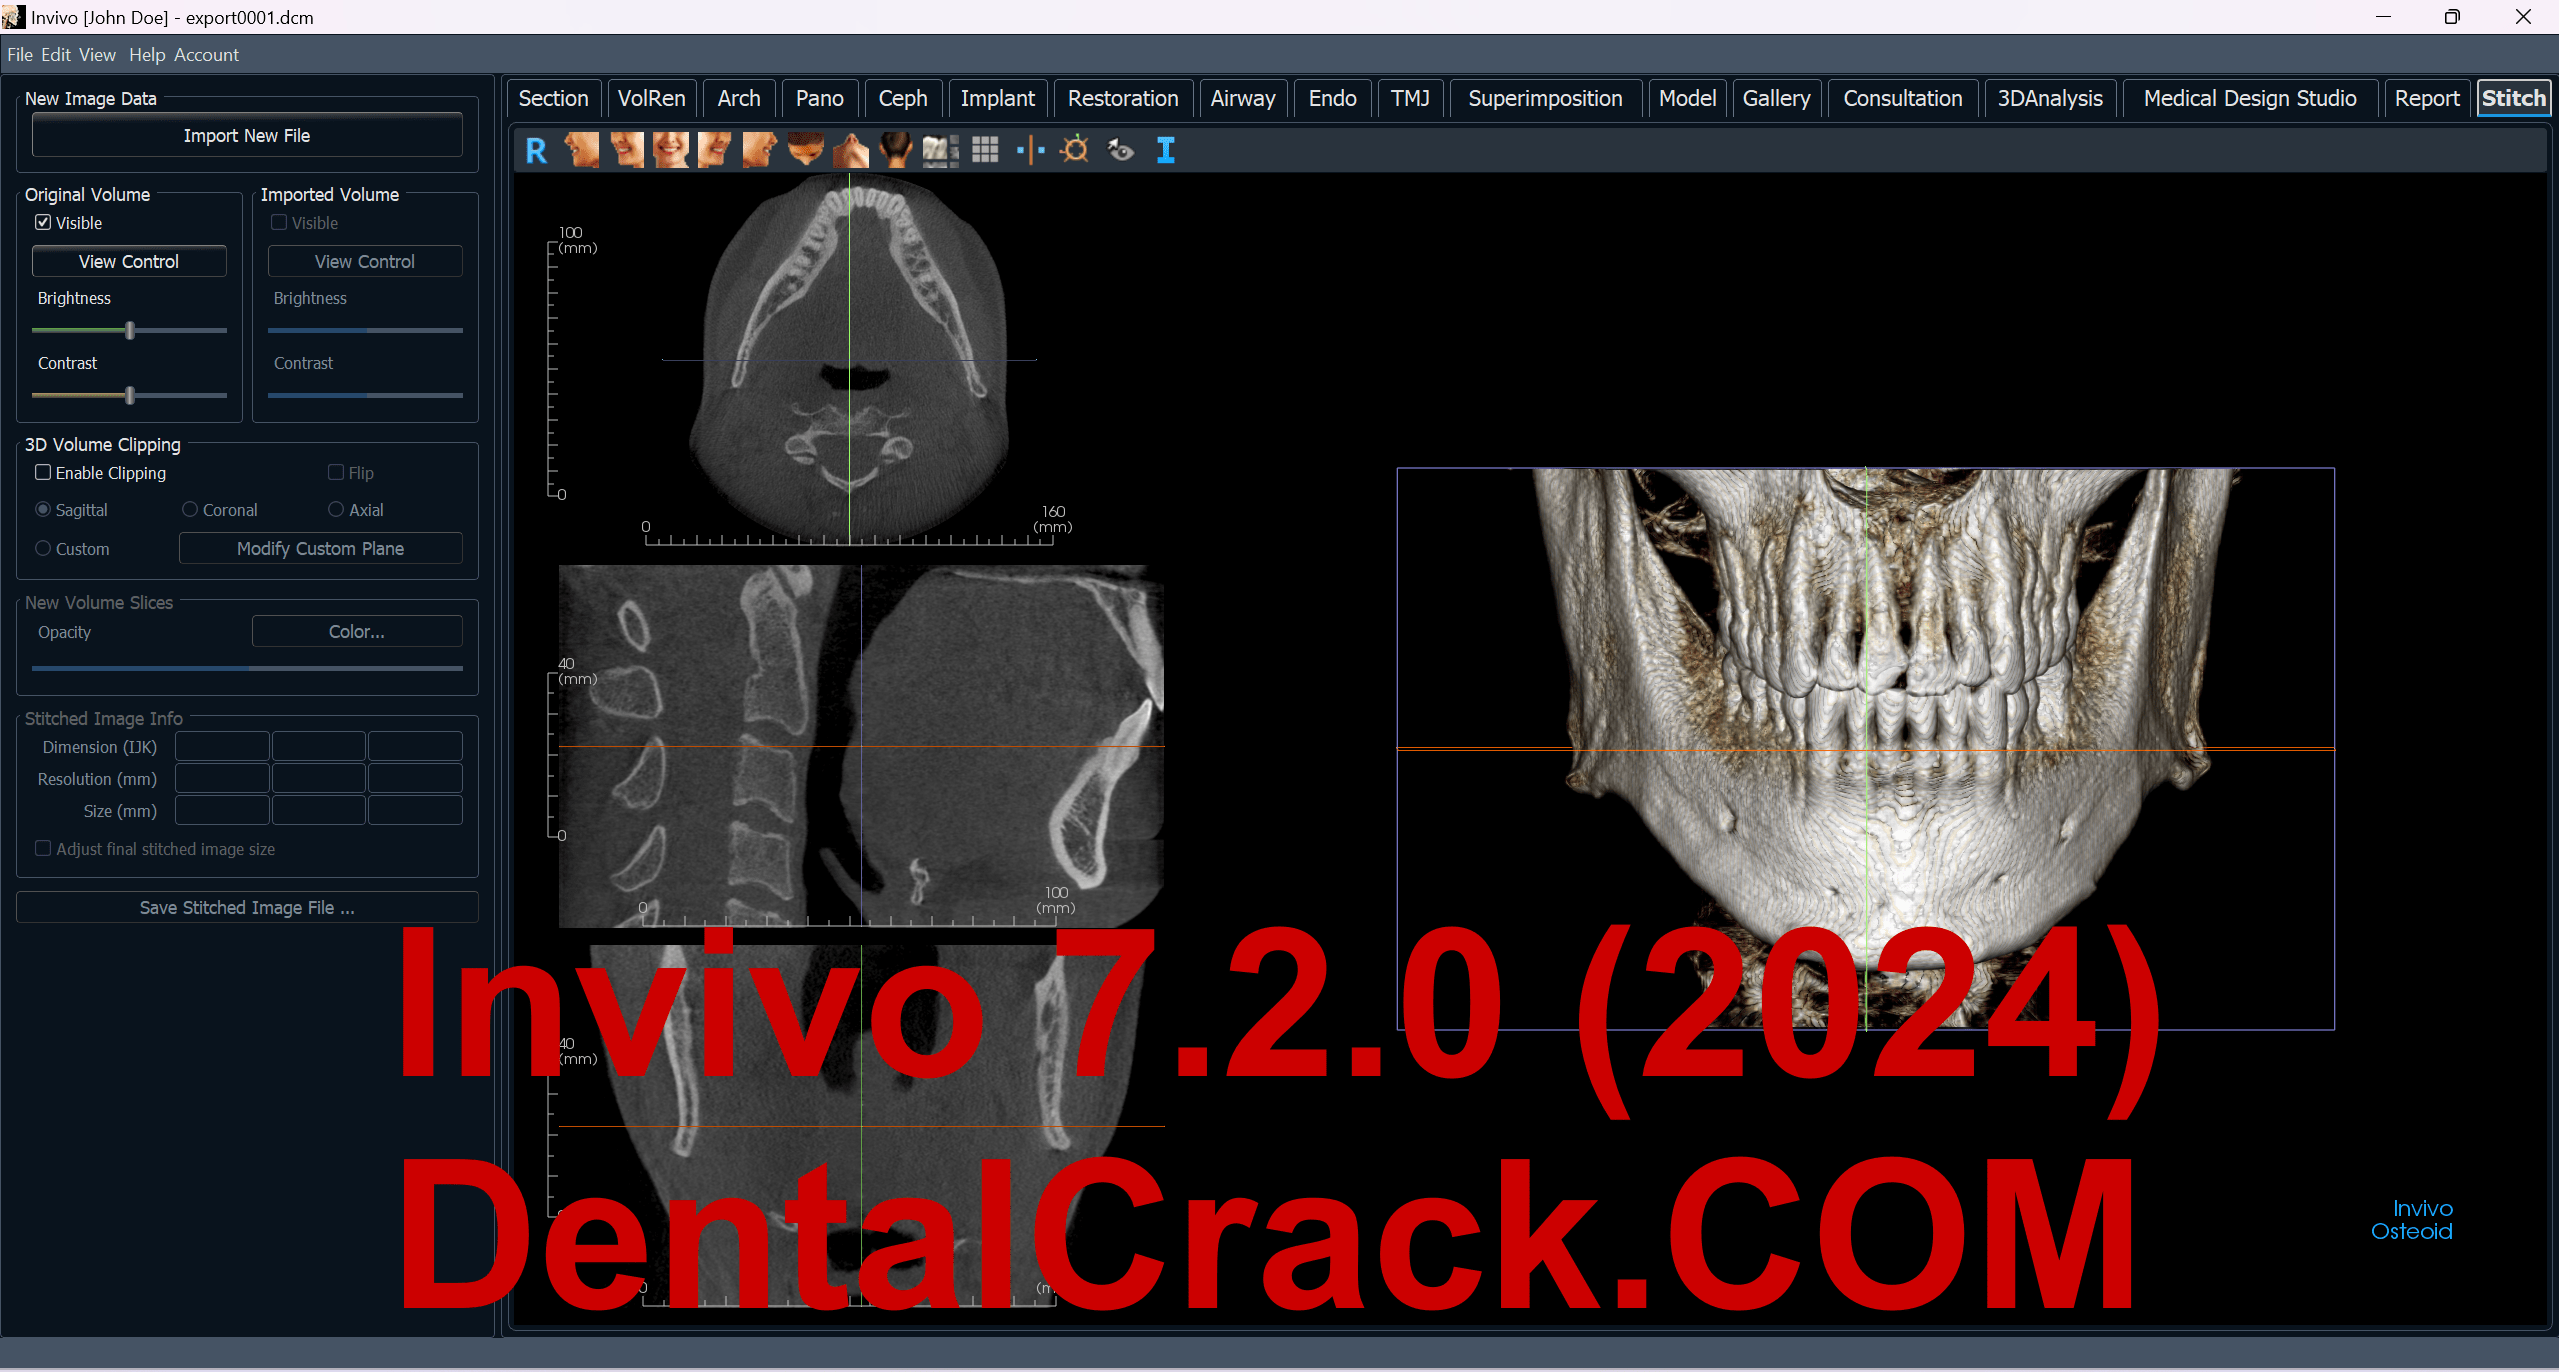Viewport: 2559px width, 1372px height.
Task: Toggle the Flip checkbox
Action: point(336,472)
